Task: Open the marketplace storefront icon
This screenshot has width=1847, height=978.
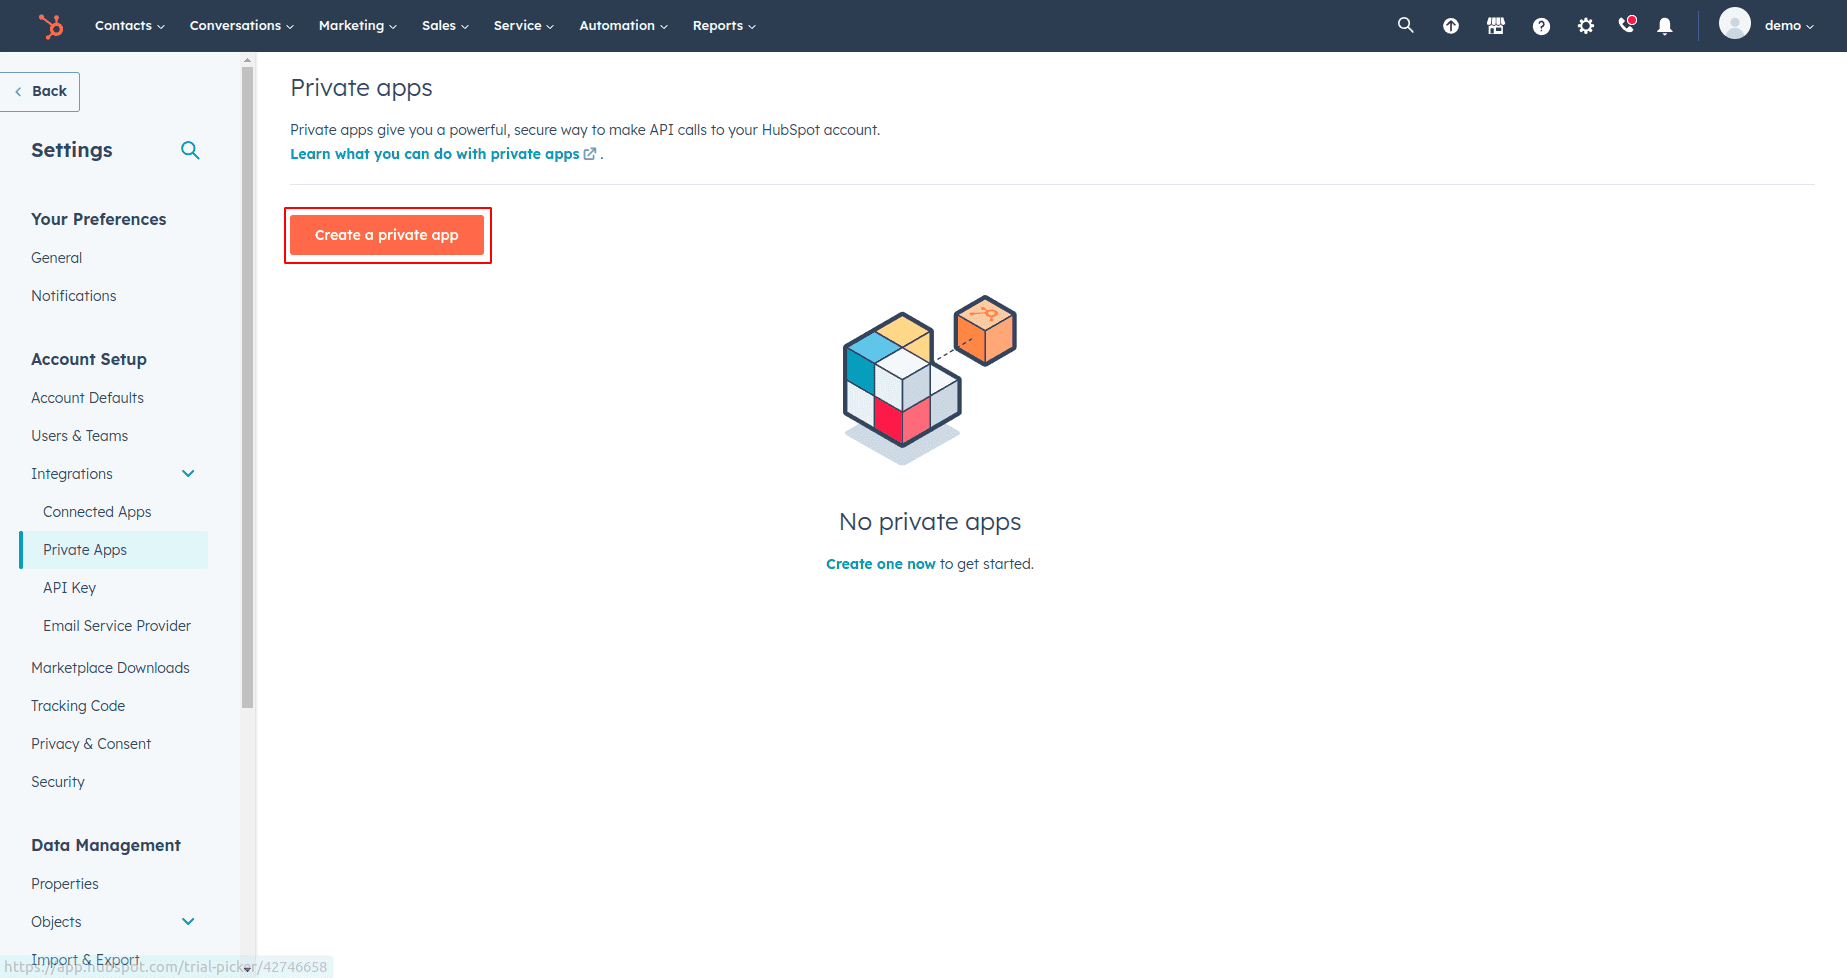Action: [1496, 26]
